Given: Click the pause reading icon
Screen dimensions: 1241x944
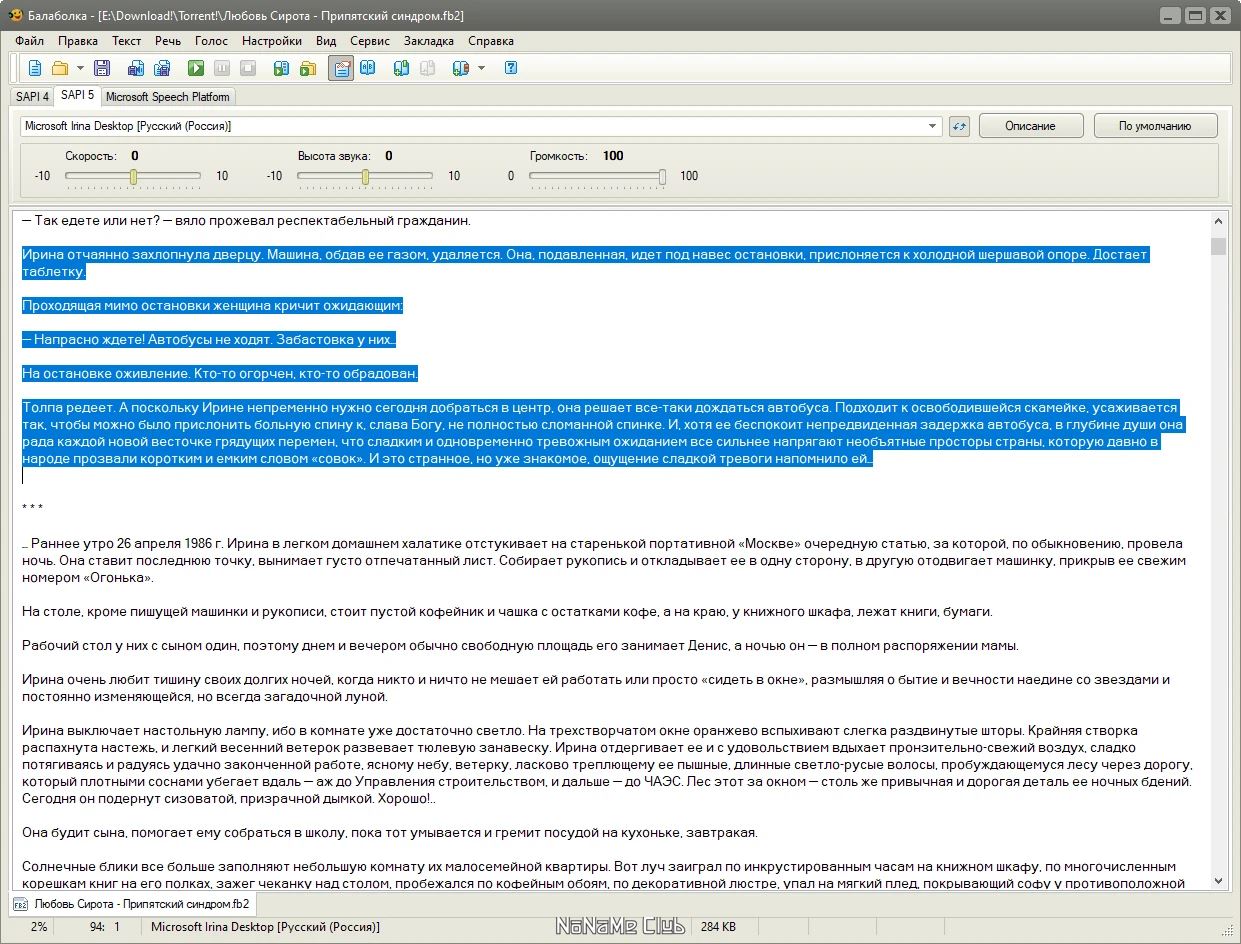Looking at the screenshot, I should 222,68.
